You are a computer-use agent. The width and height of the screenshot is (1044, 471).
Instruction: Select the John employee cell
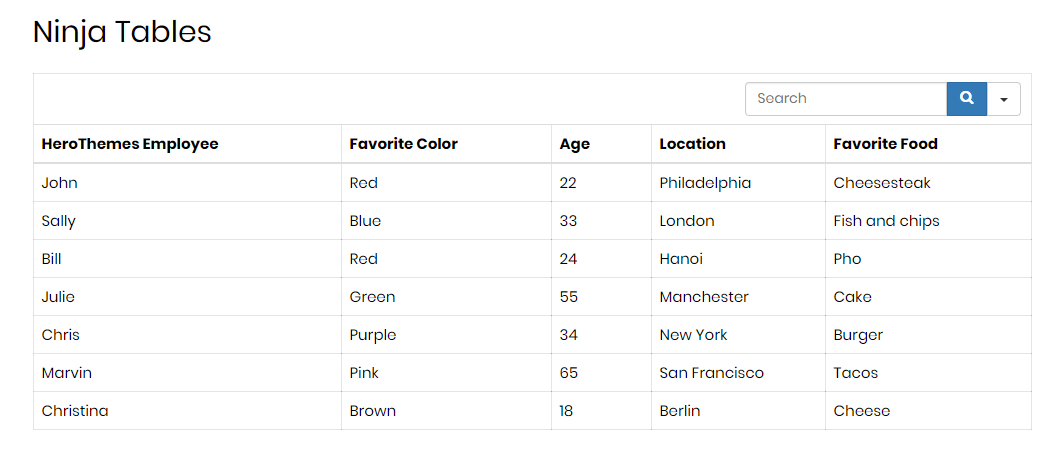tap(60, 183)
